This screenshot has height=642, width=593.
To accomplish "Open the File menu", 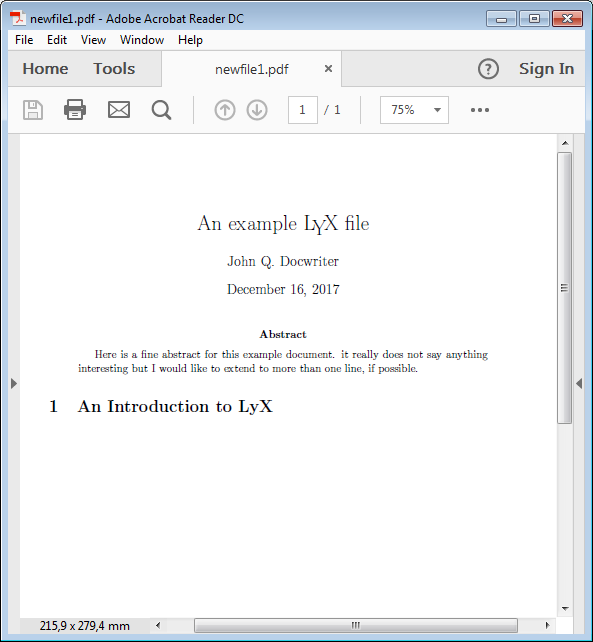I will click(x=24, y=40).
